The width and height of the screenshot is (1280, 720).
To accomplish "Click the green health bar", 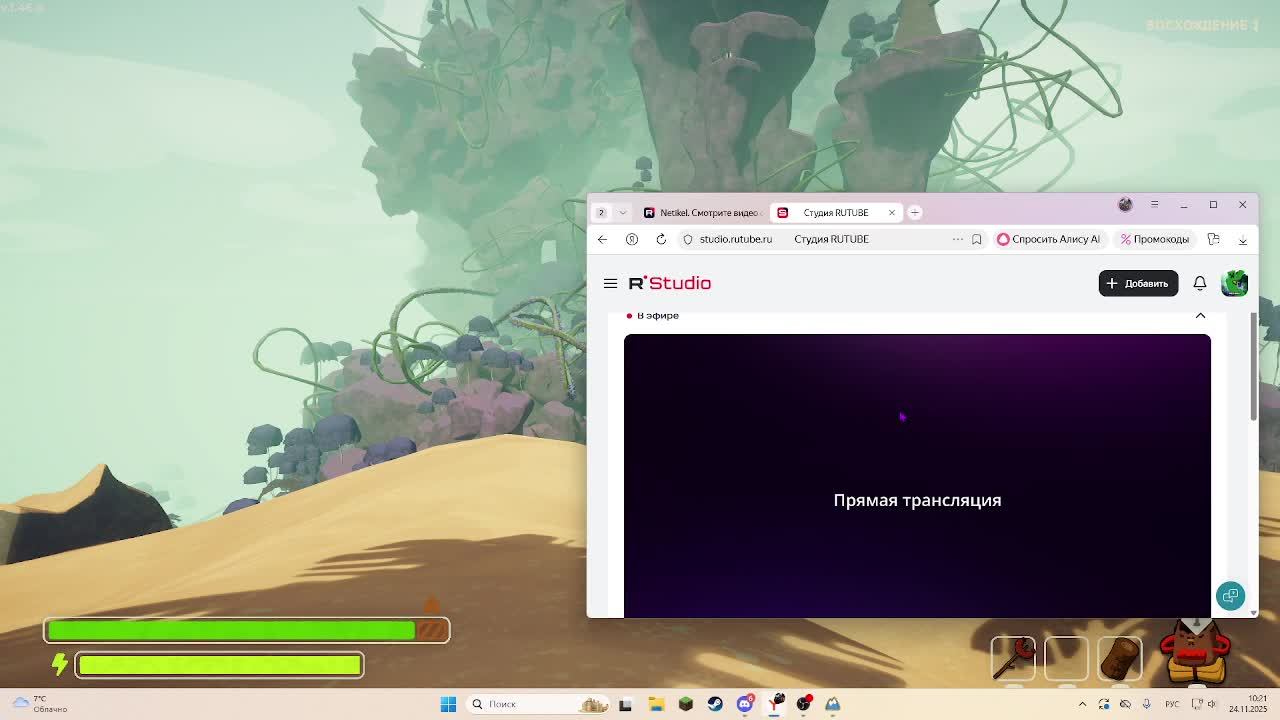I will pos(246,629).
